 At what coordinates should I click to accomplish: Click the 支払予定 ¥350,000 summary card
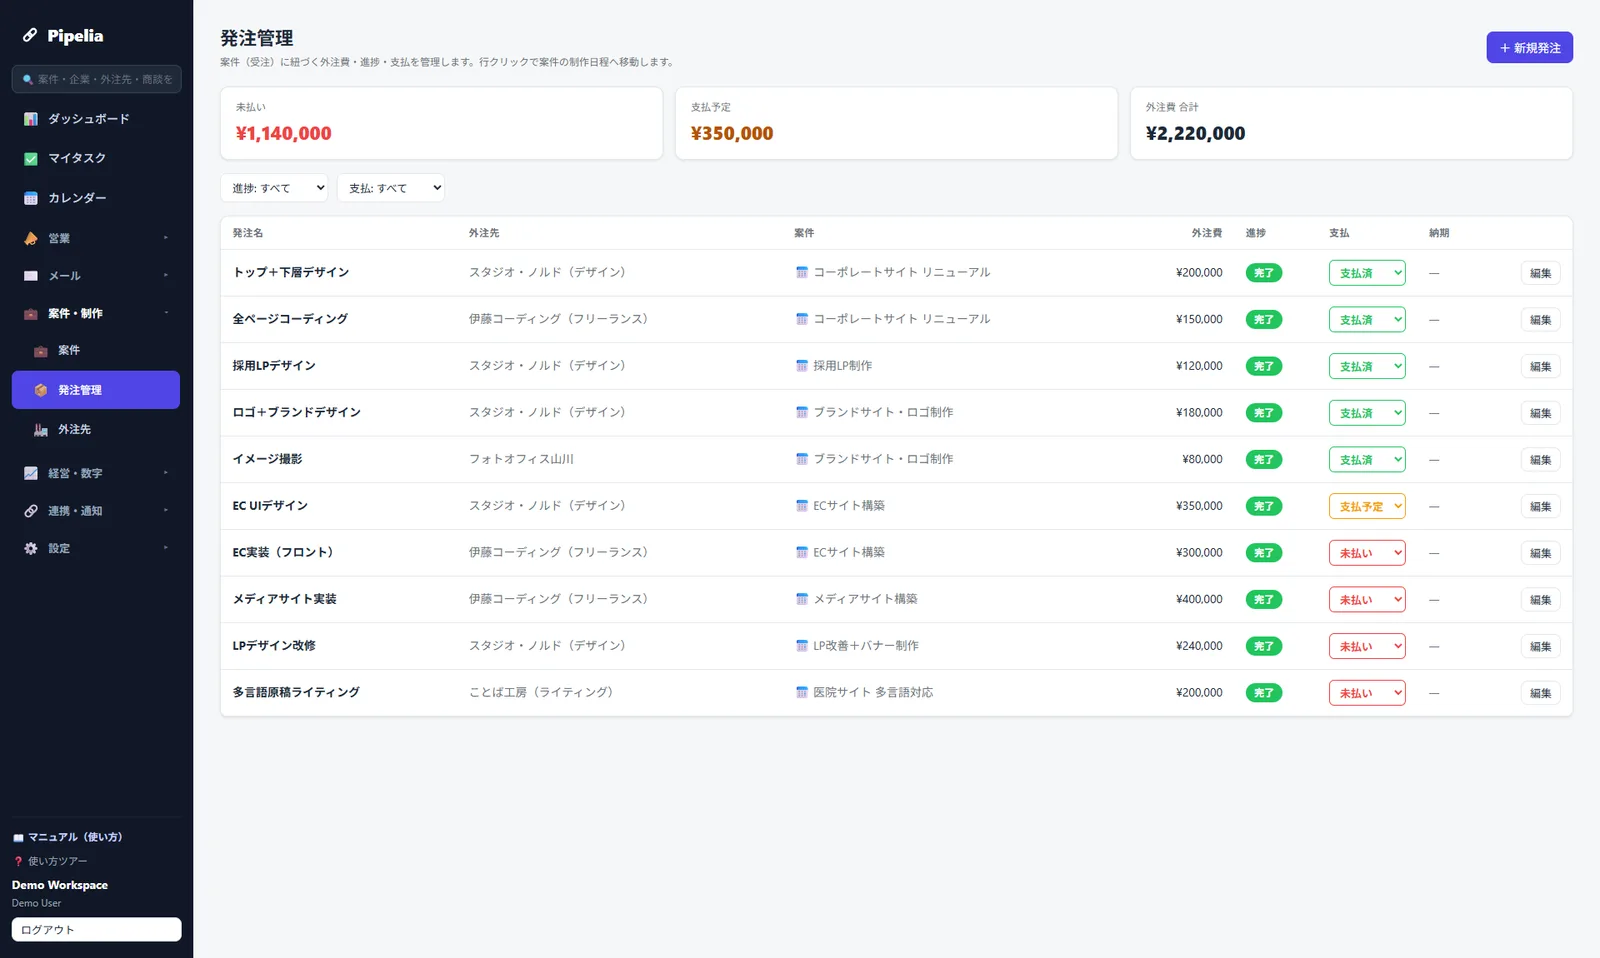896,123
